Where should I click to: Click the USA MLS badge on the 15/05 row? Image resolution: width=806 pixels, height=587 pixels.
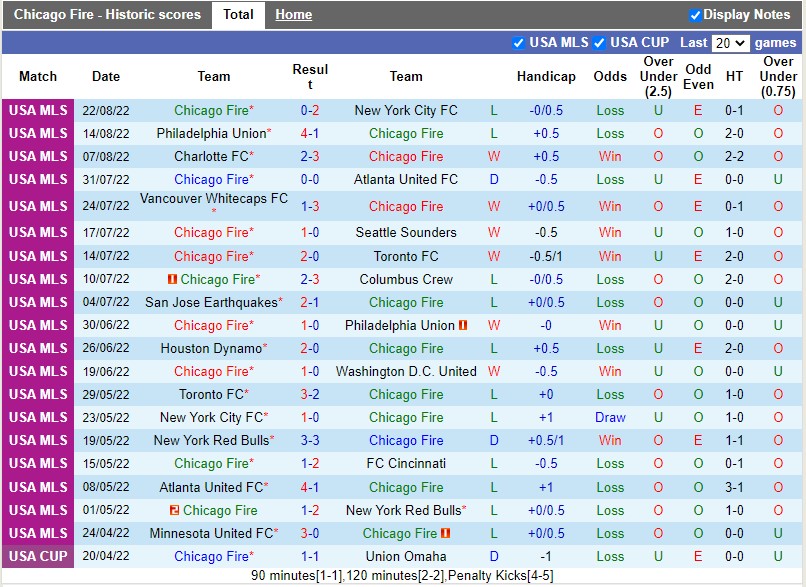[38, 464]
